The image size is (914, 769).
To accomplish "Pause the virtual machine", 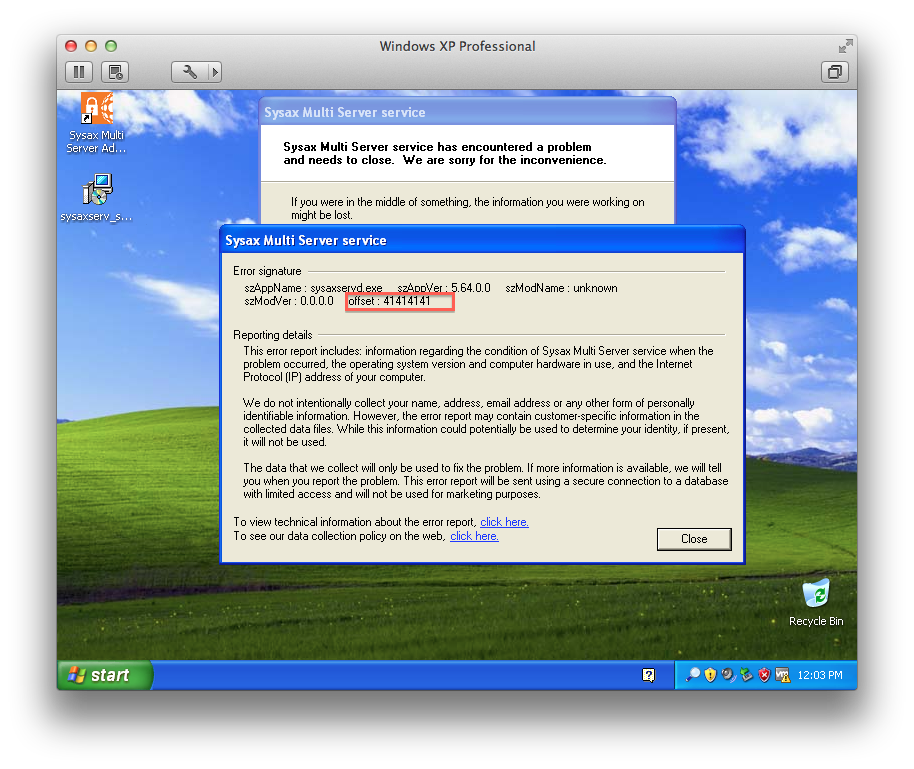I will coord(79,72).
